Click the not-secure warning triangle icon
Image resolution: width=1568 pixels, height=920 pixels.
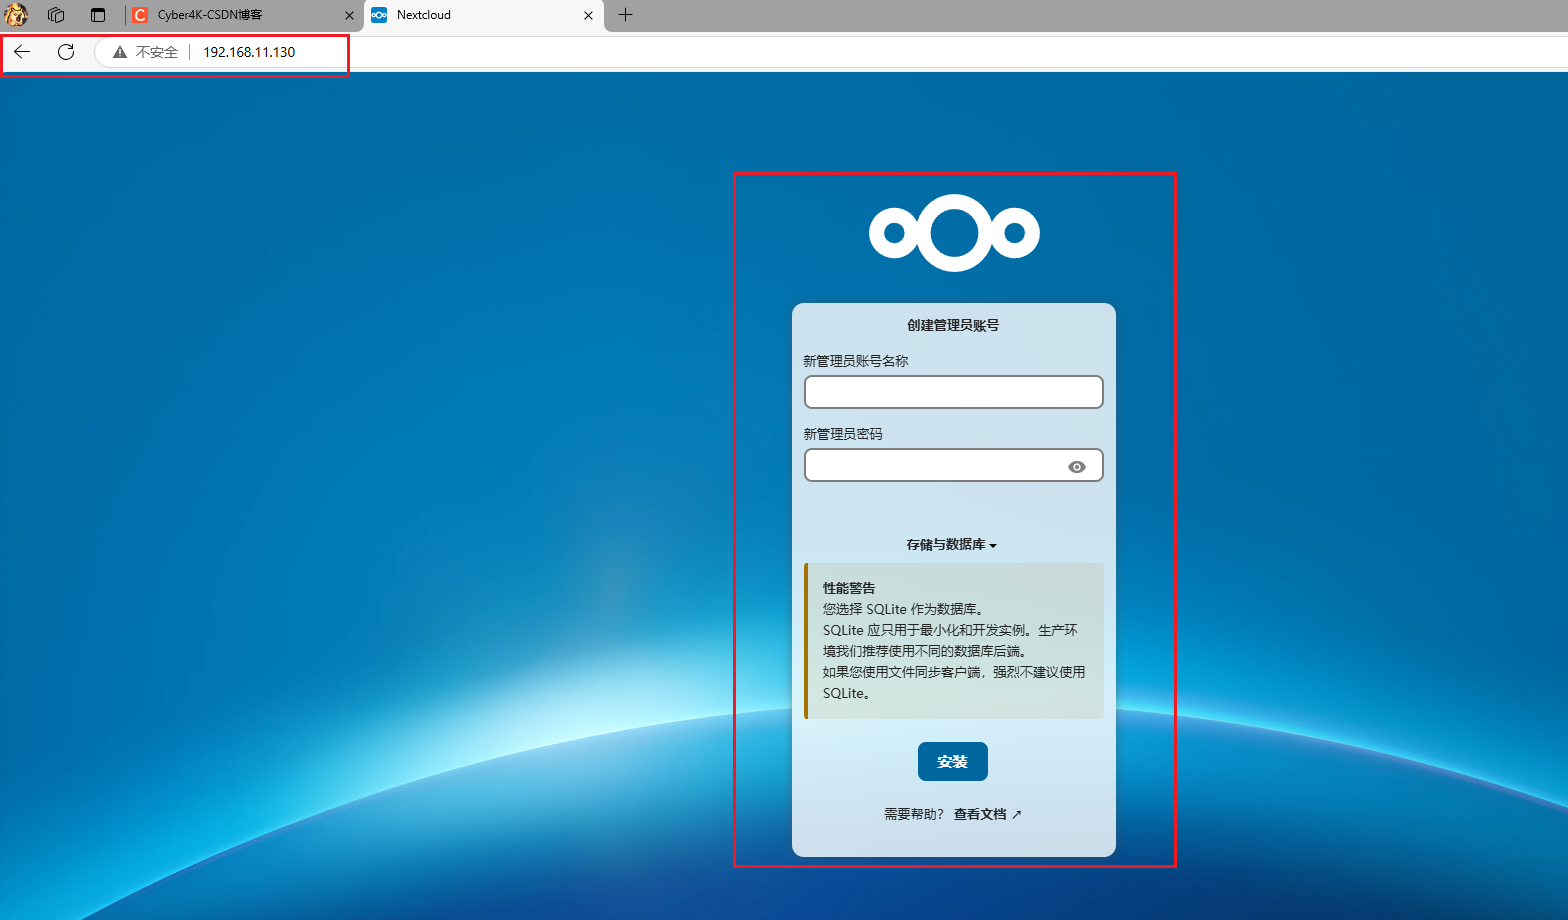[x=120, y=52]
